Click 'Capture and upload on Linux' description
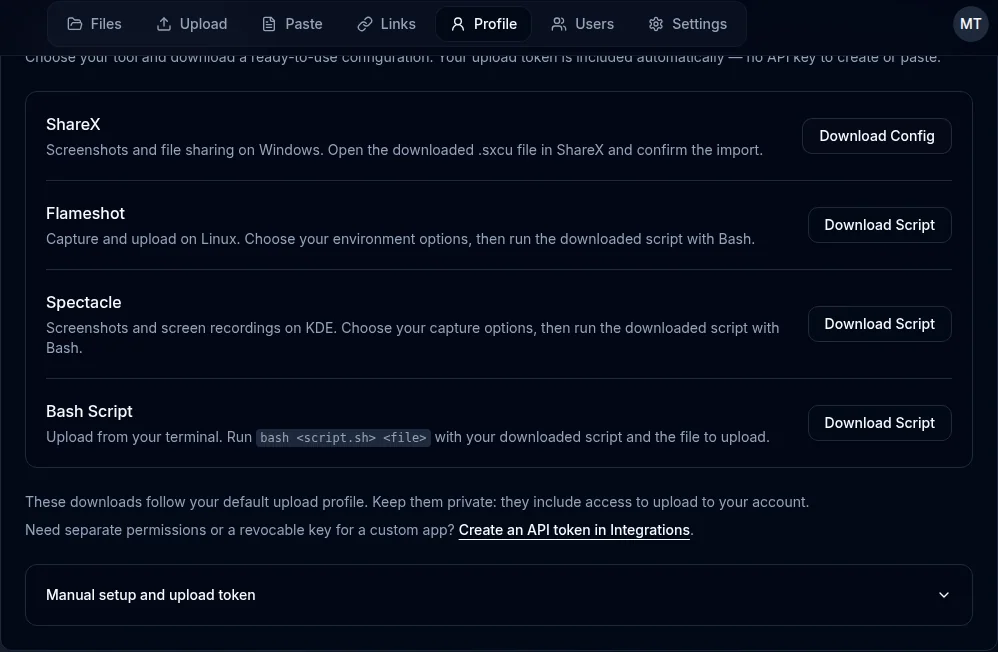The width and height of the screenshot is (998, 652). pyautogui.click(x=400, y=239)
